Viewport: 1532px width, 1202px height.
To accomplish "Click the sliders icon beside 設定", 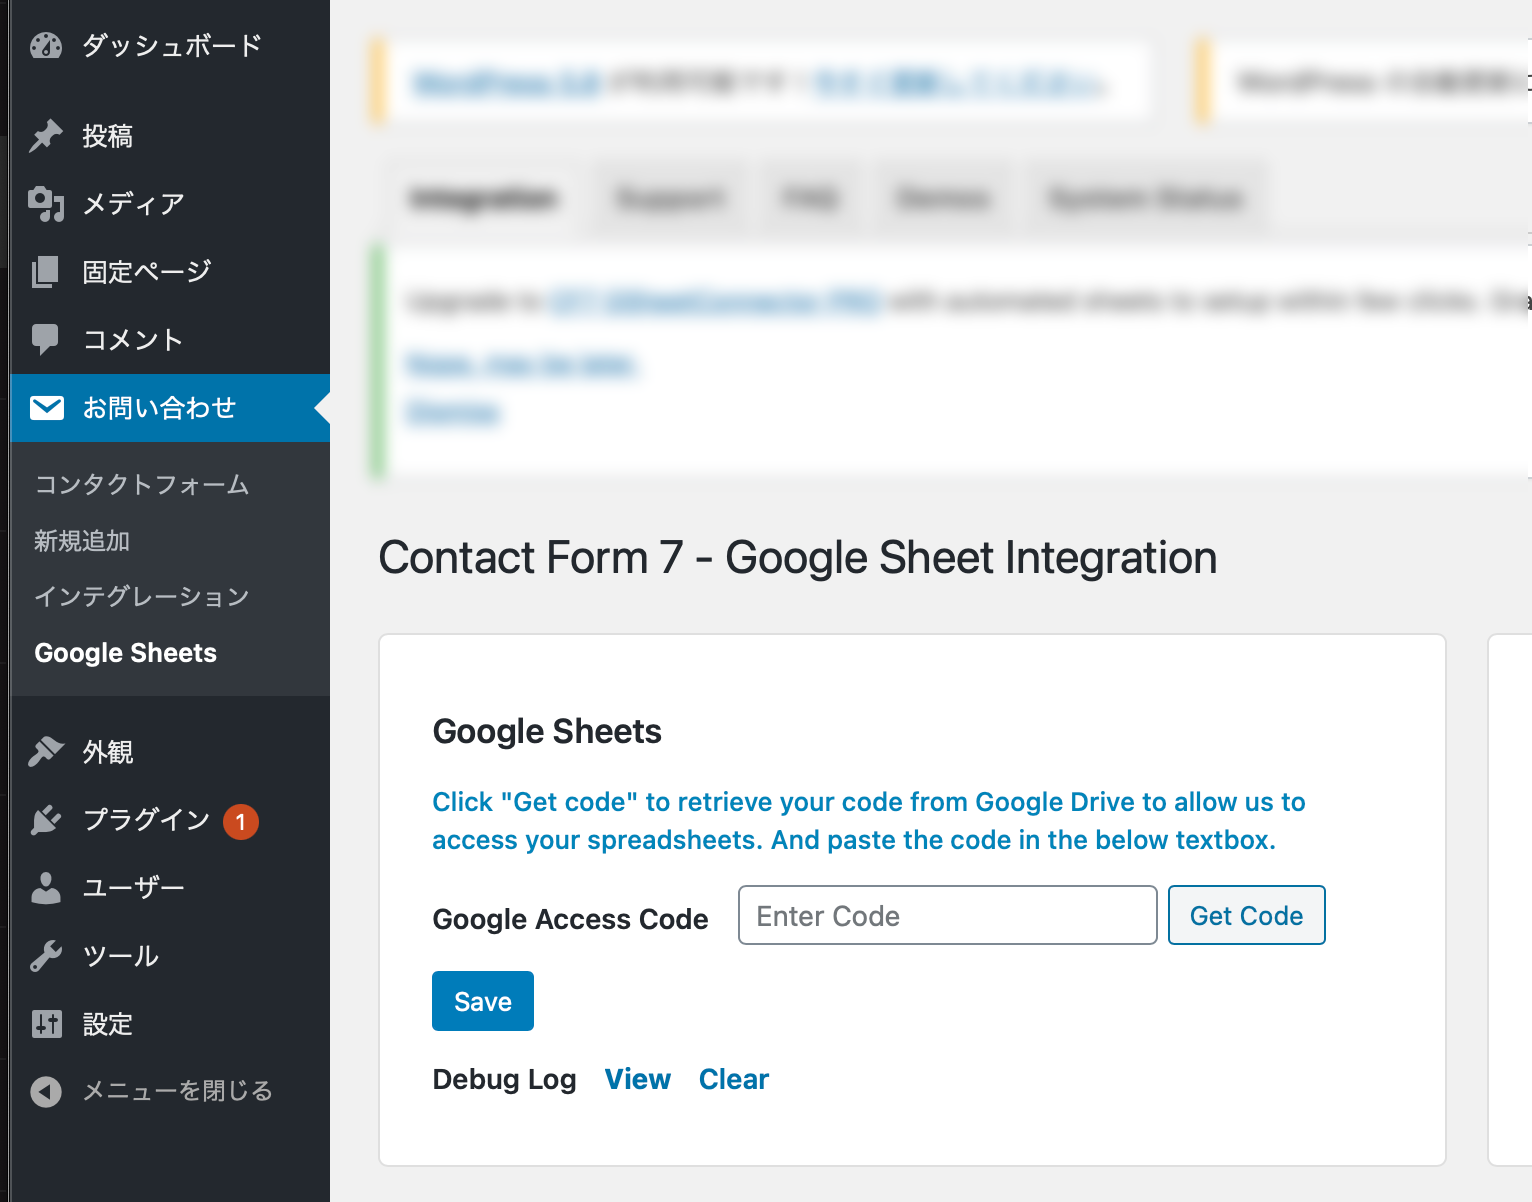I will (47, 1024).
